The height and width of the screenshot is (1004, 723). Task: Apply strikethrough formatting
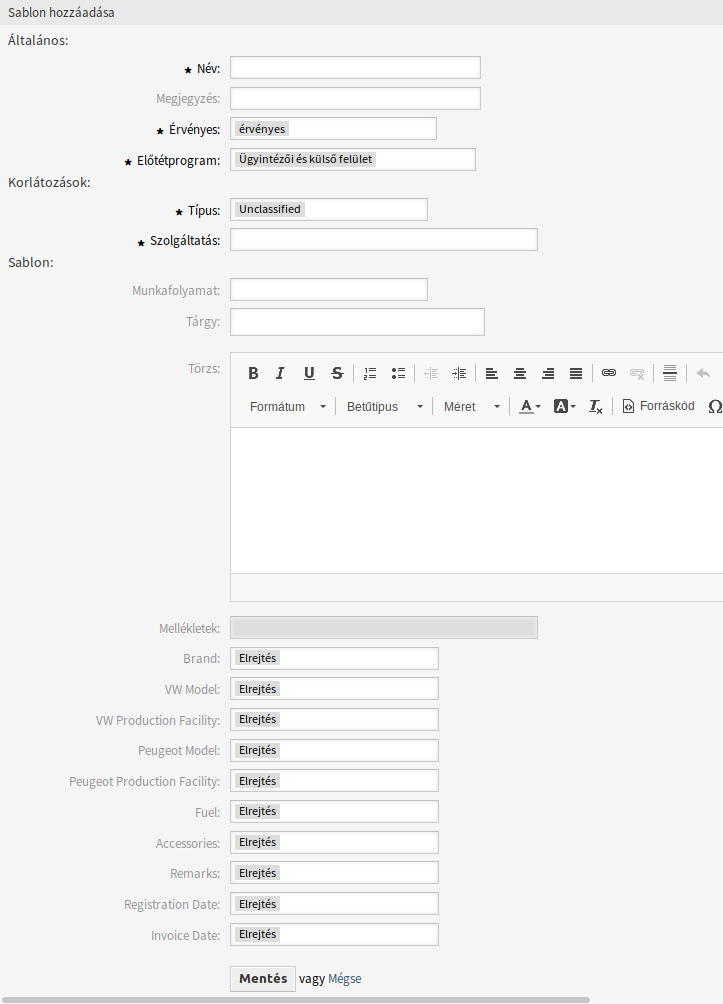click(x=337, y=373)
